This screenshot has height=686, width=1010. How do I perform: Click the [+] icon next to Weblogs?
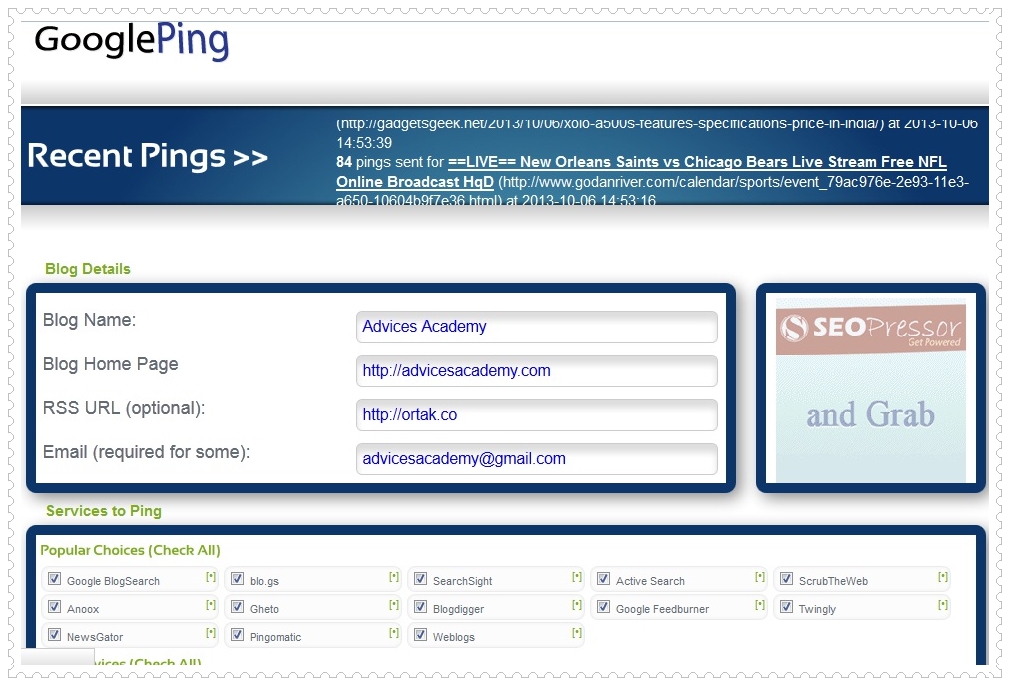coord(577,634)
